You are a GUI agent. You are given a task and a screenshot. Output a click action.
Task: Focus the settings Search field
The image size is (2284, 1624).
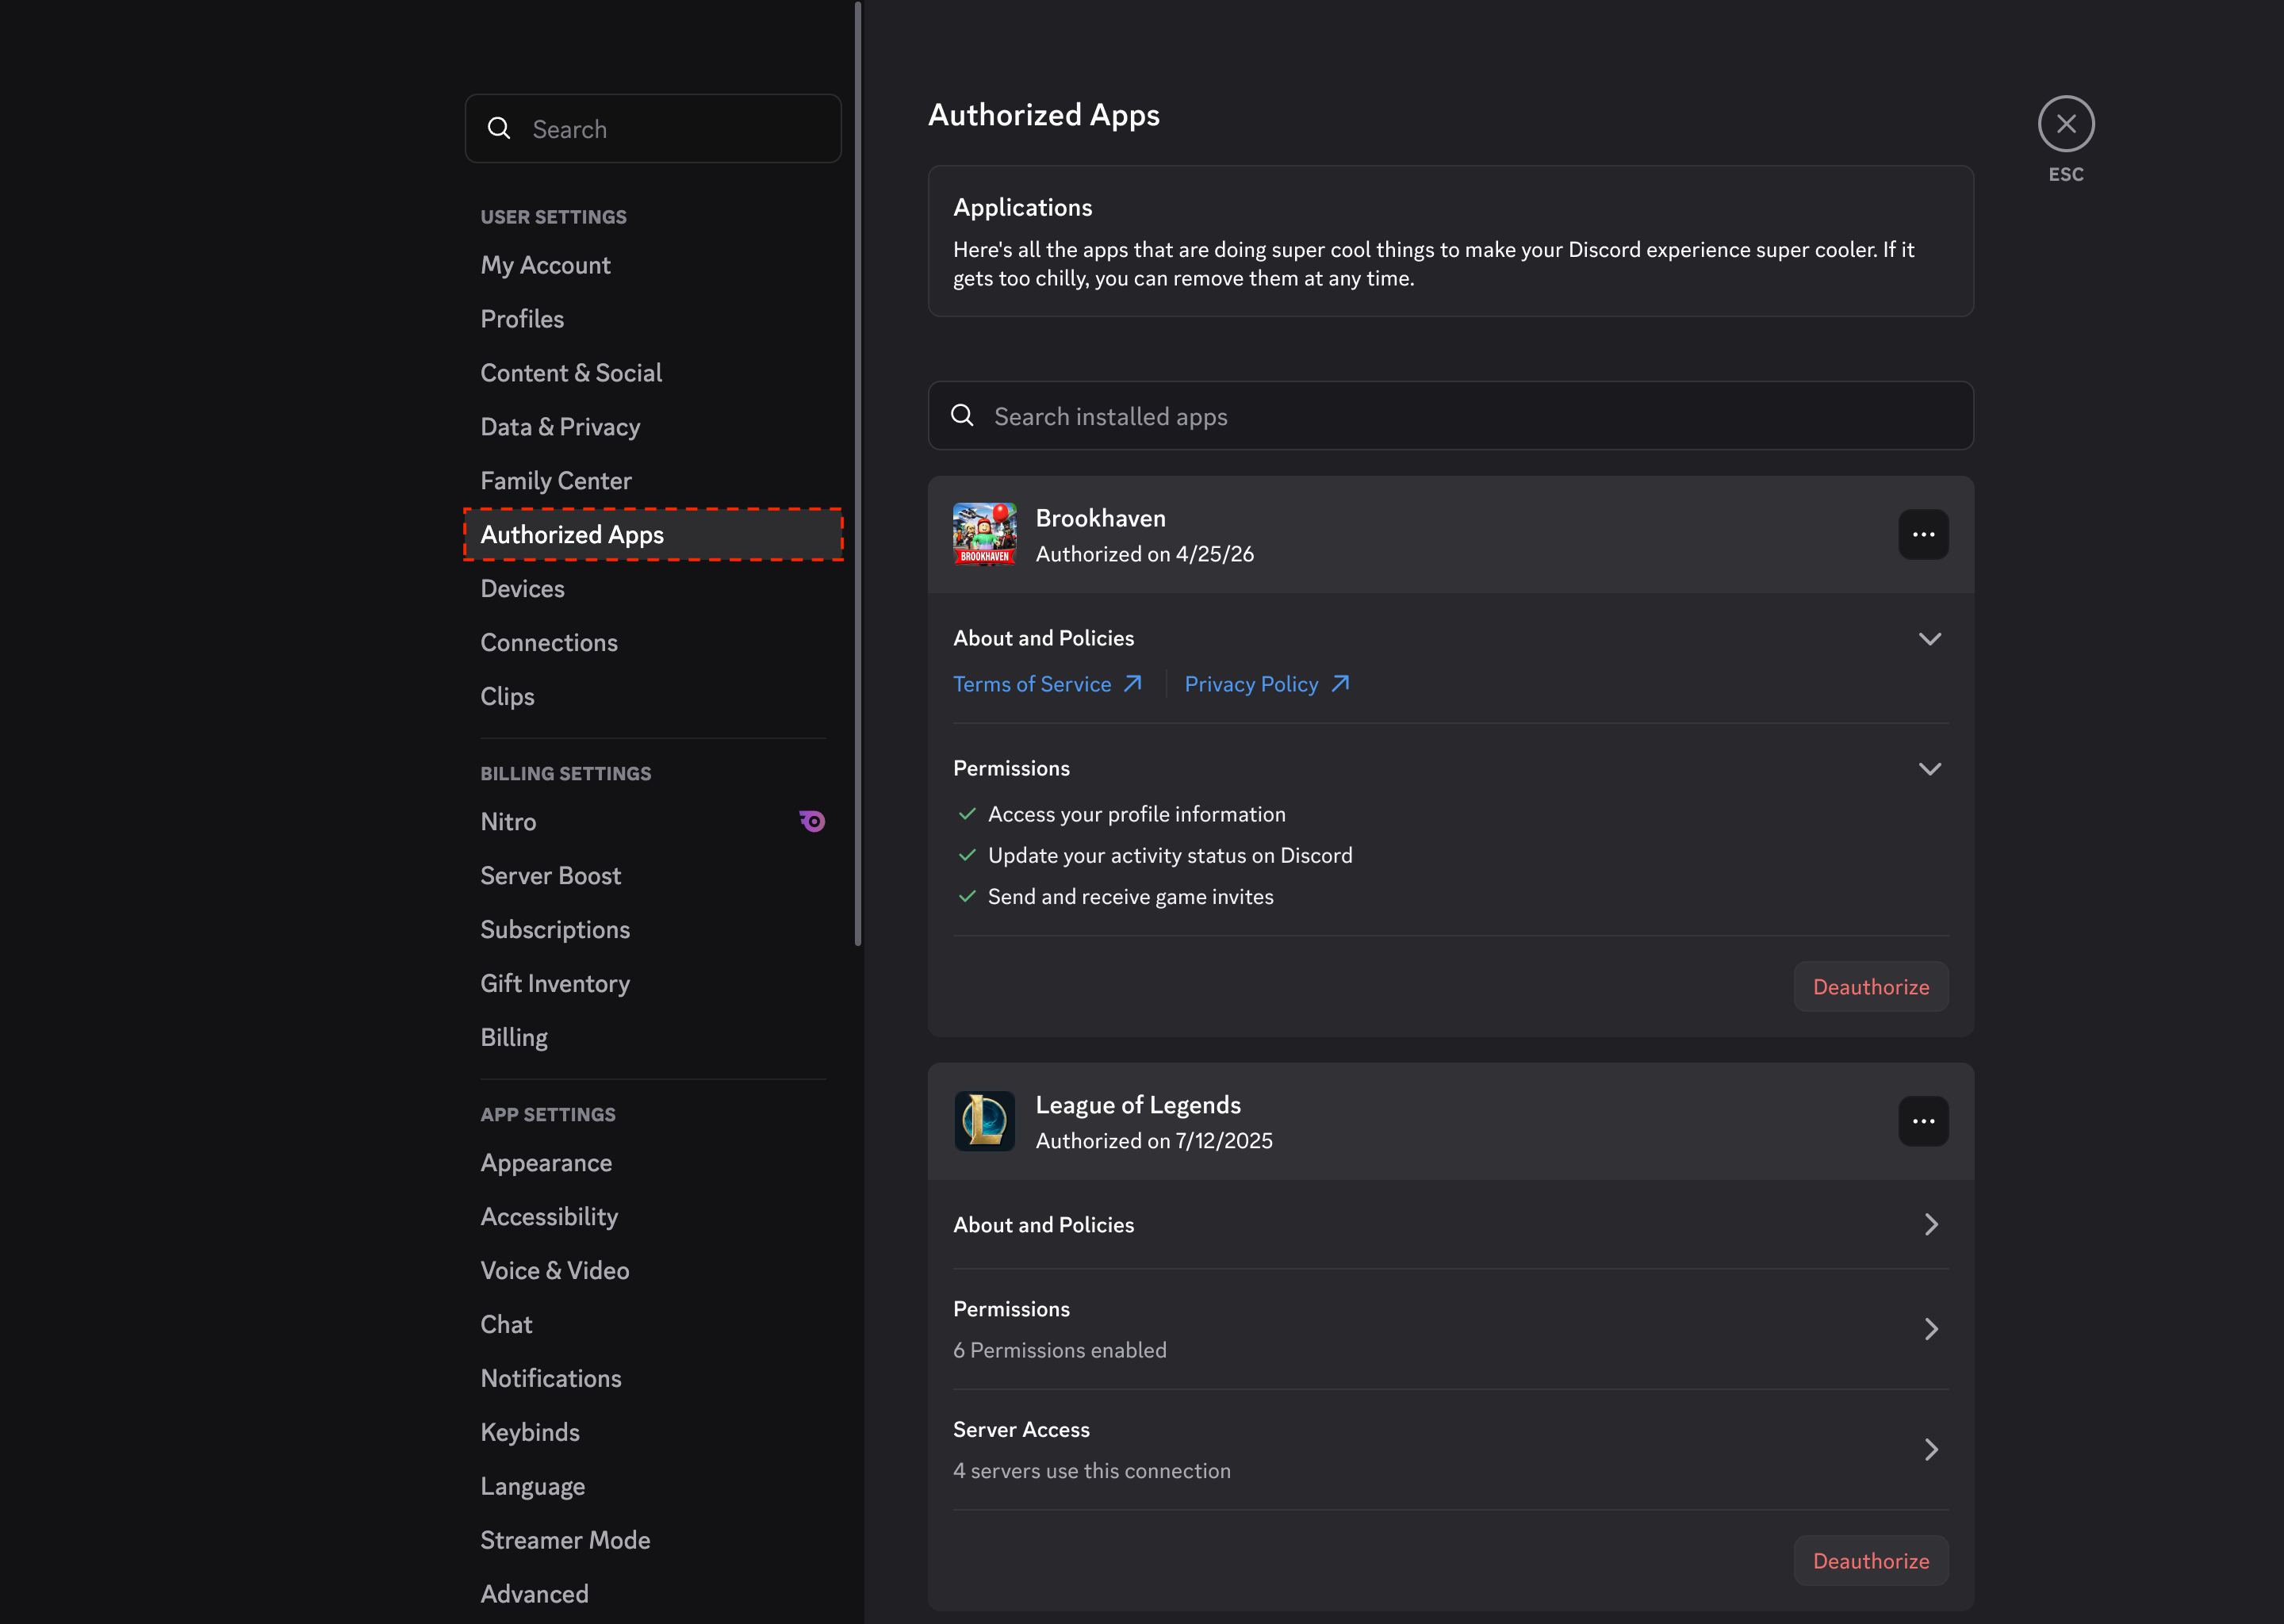(x=653, y=129)
